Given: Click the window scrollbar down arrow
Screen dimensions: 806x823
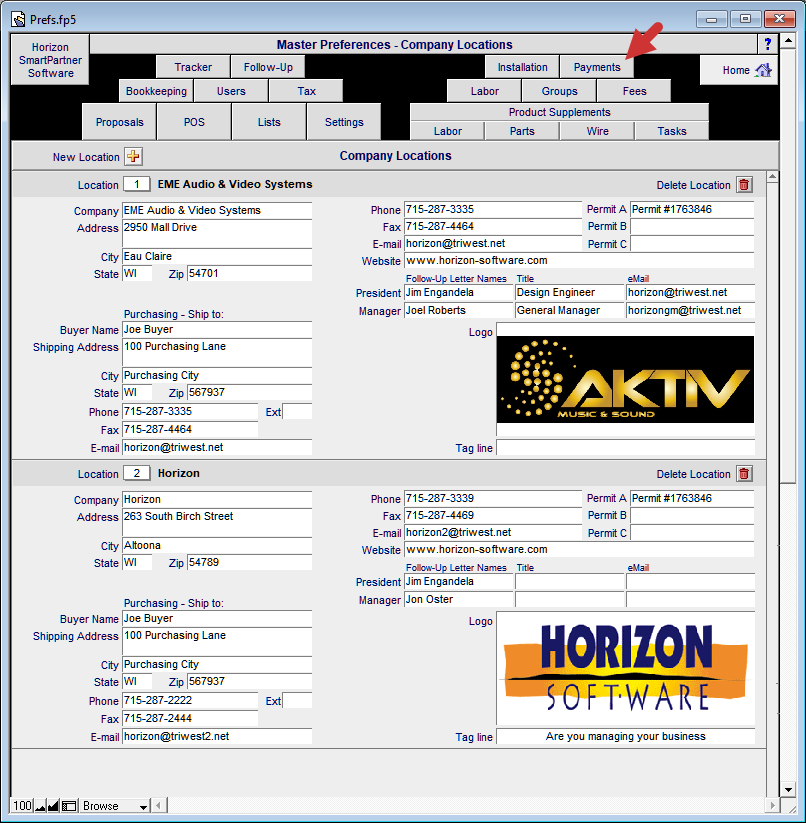Looking at the screenshot, I should point(788,790).
